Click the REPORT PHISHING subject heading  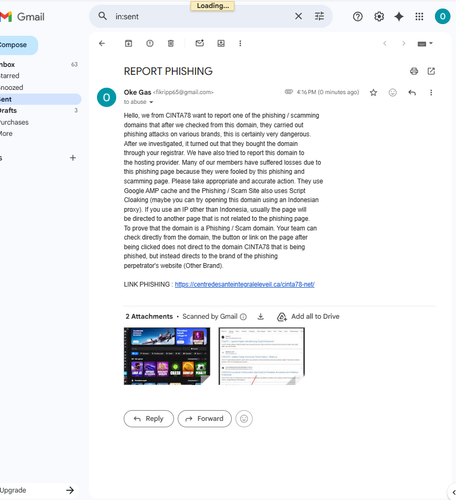(168, 71)
